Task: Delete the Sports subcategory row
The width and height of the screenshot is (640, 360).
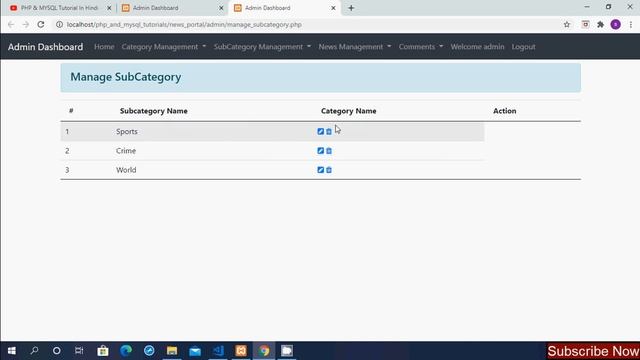Action: click(x=329, y=131)
